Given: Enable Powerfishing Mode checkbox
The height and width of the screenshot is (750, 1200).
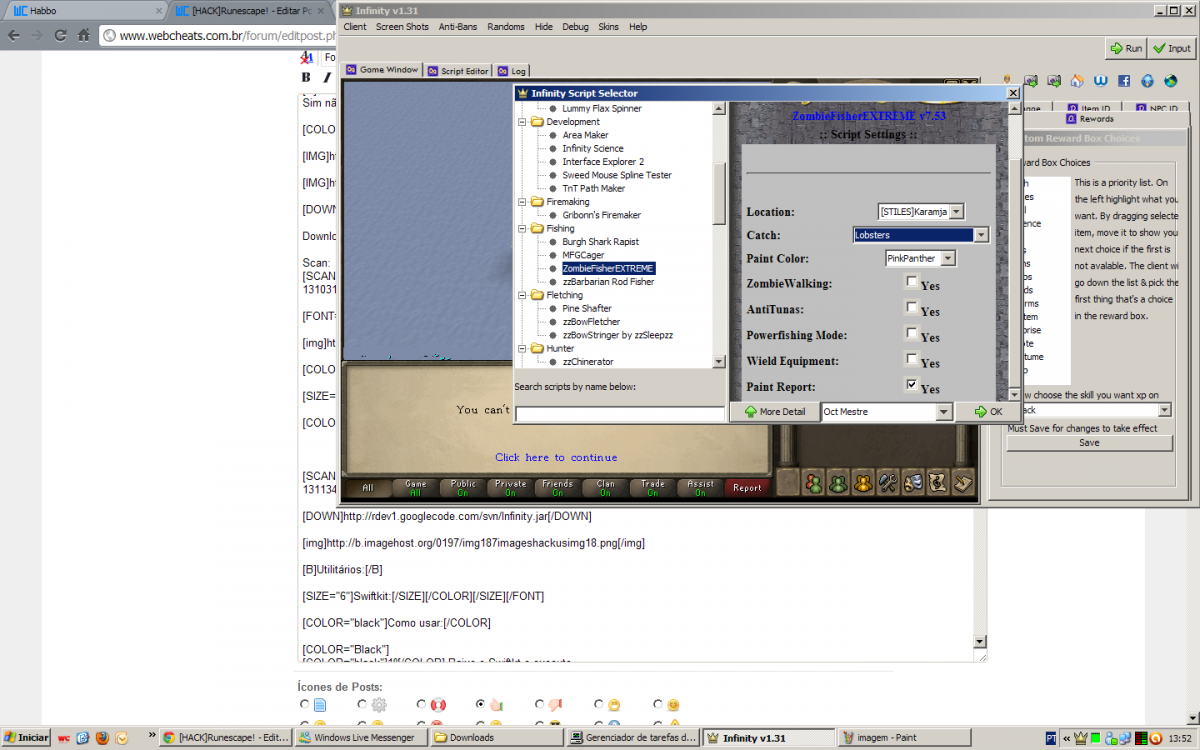Looking at the screenshot, I should pyautogui.click(x=911, y=334).
